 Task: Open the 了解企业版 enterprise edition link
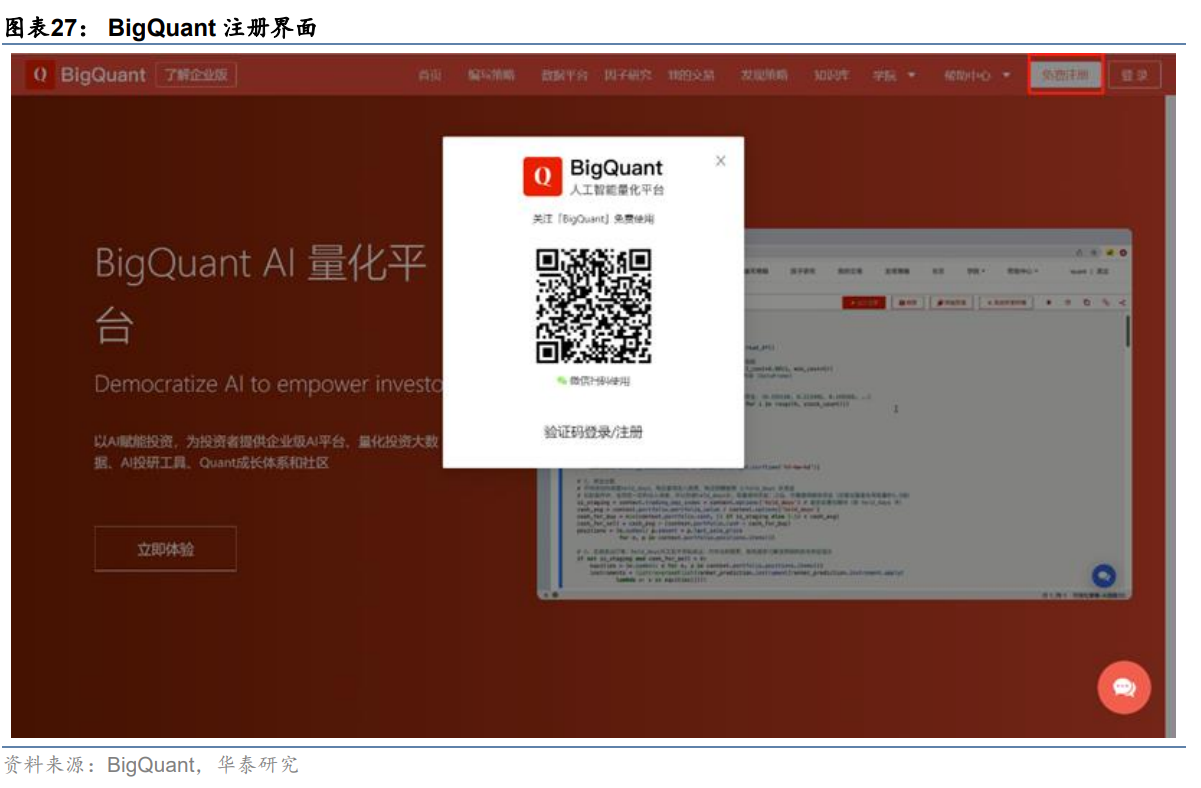tap(196, 75)
